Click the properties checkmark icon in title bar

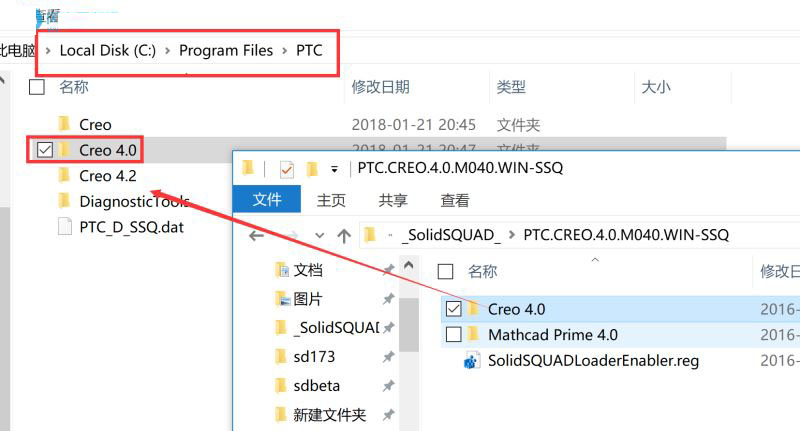pyautogui.click(x=287, y=169)
